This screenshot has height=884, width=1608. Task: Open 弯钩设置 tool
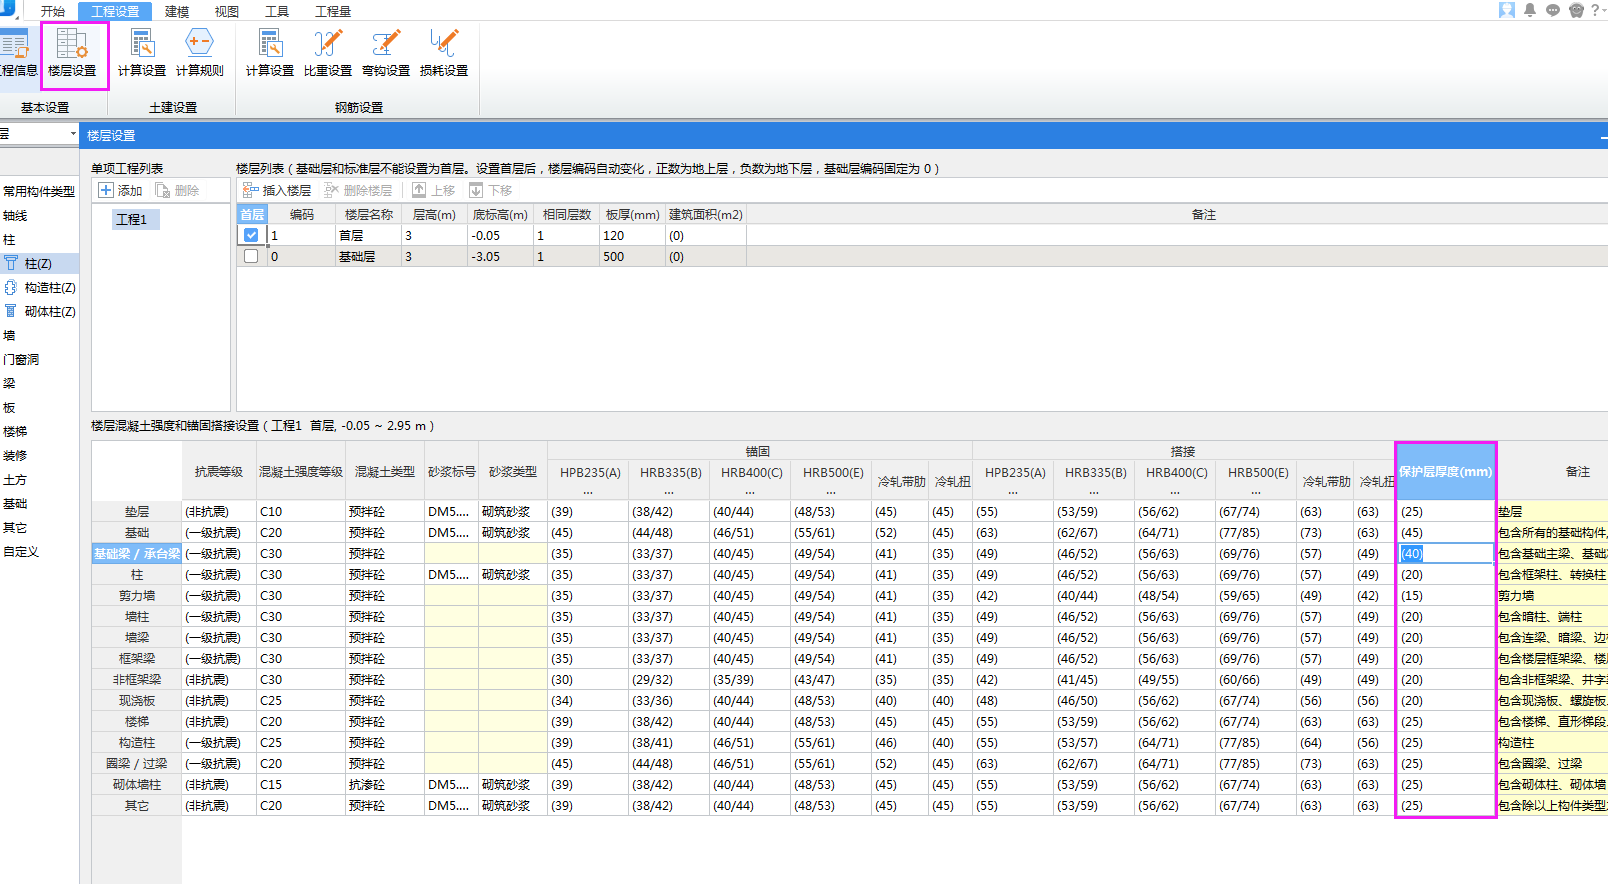click(x=386, y=54)
